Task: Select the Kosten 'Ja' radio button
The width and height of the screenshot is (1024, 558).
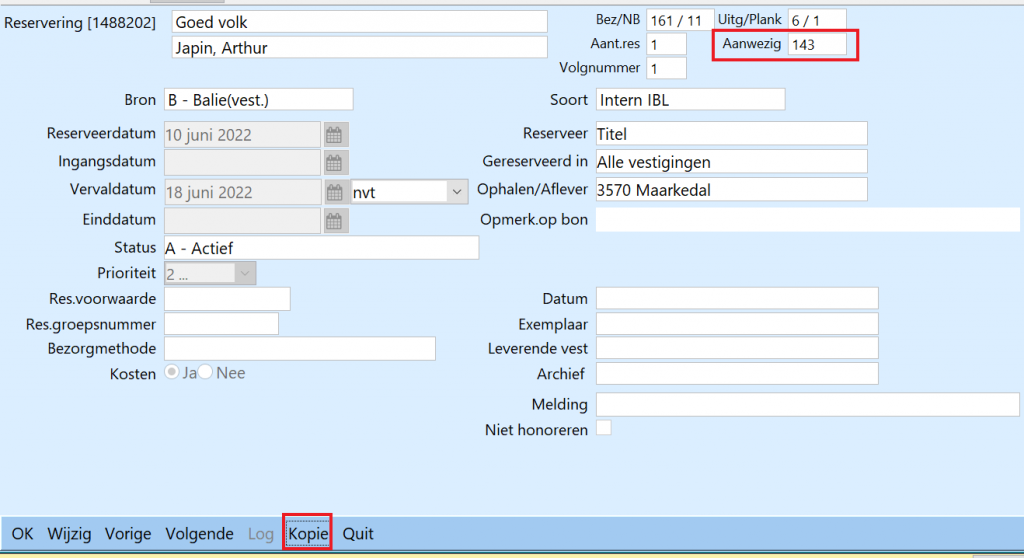Action: pyautogui.click(x=172, y=372)
